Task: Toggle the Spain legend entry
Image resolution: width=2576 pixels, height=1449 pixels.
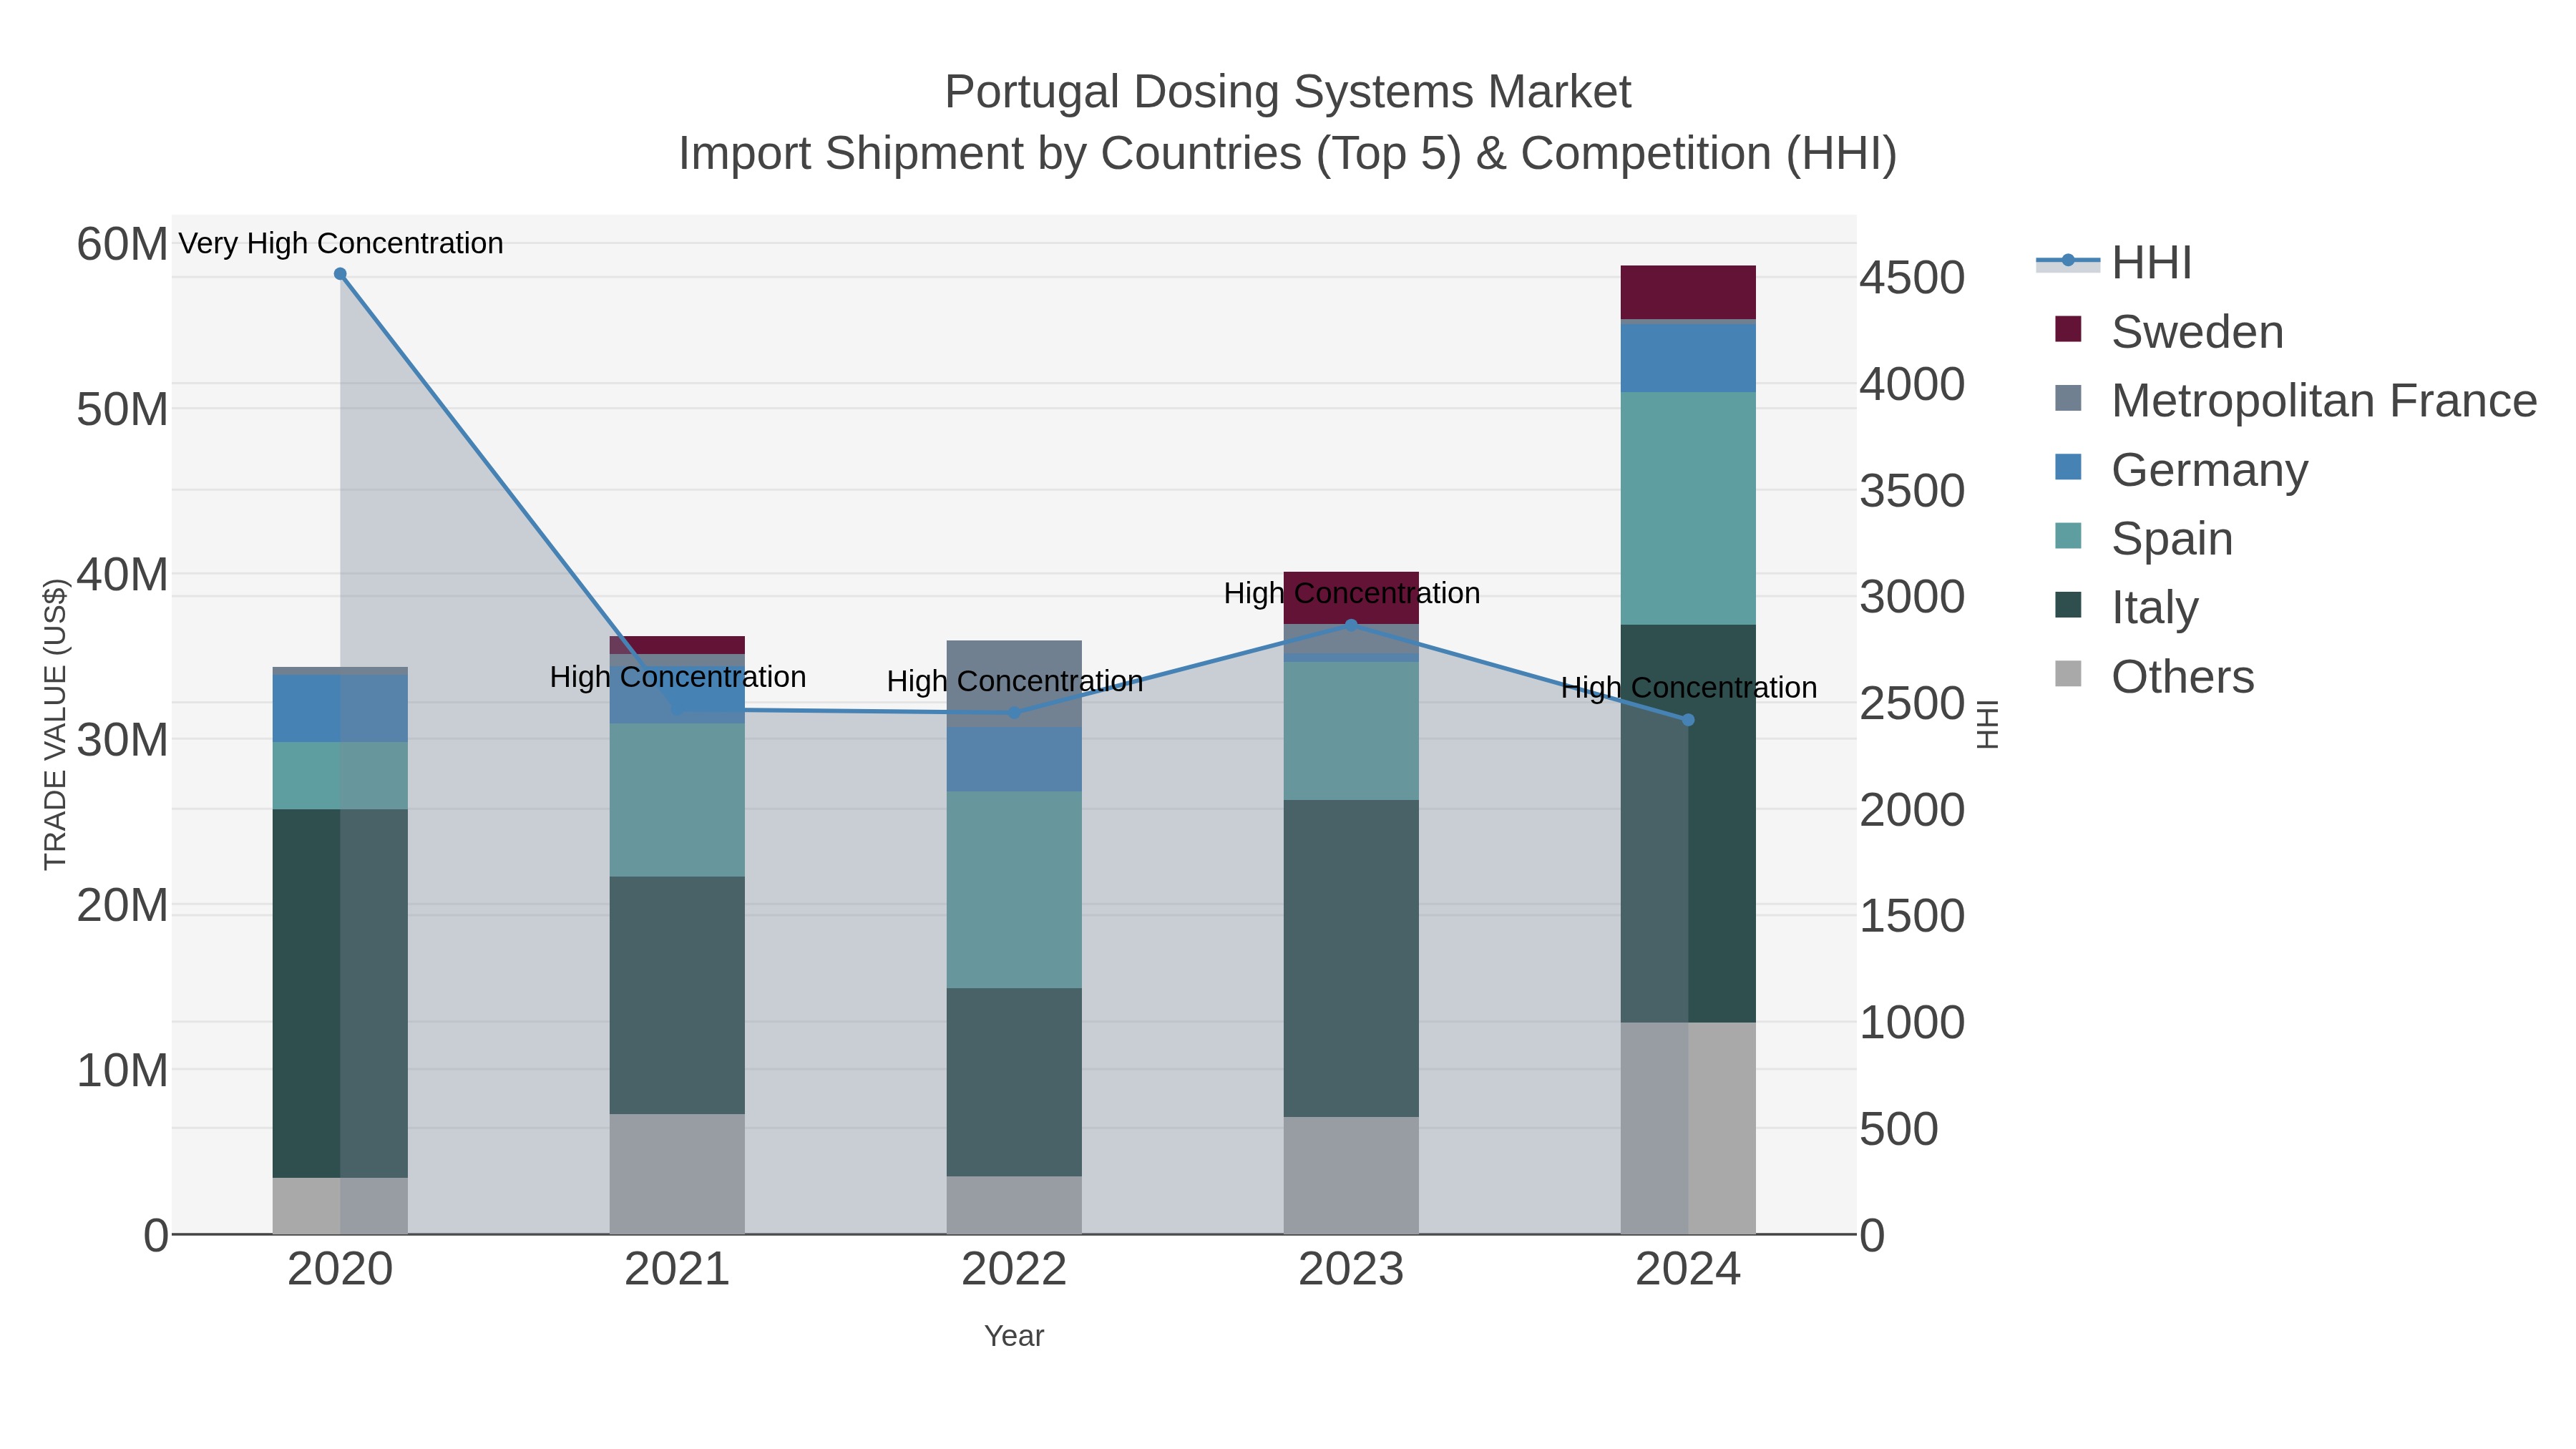Action: pos(2143,538)
